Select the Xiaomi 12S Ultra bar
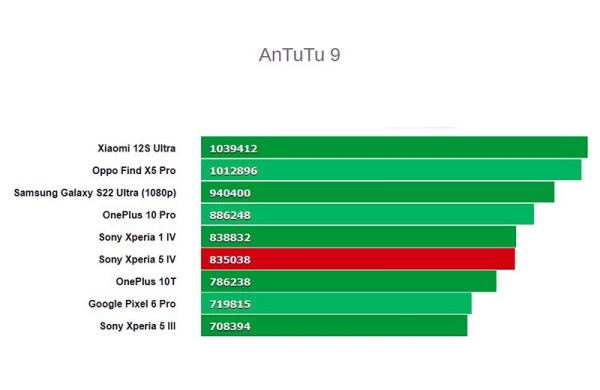This screenshot has height=390, width=600. (394, 147)
